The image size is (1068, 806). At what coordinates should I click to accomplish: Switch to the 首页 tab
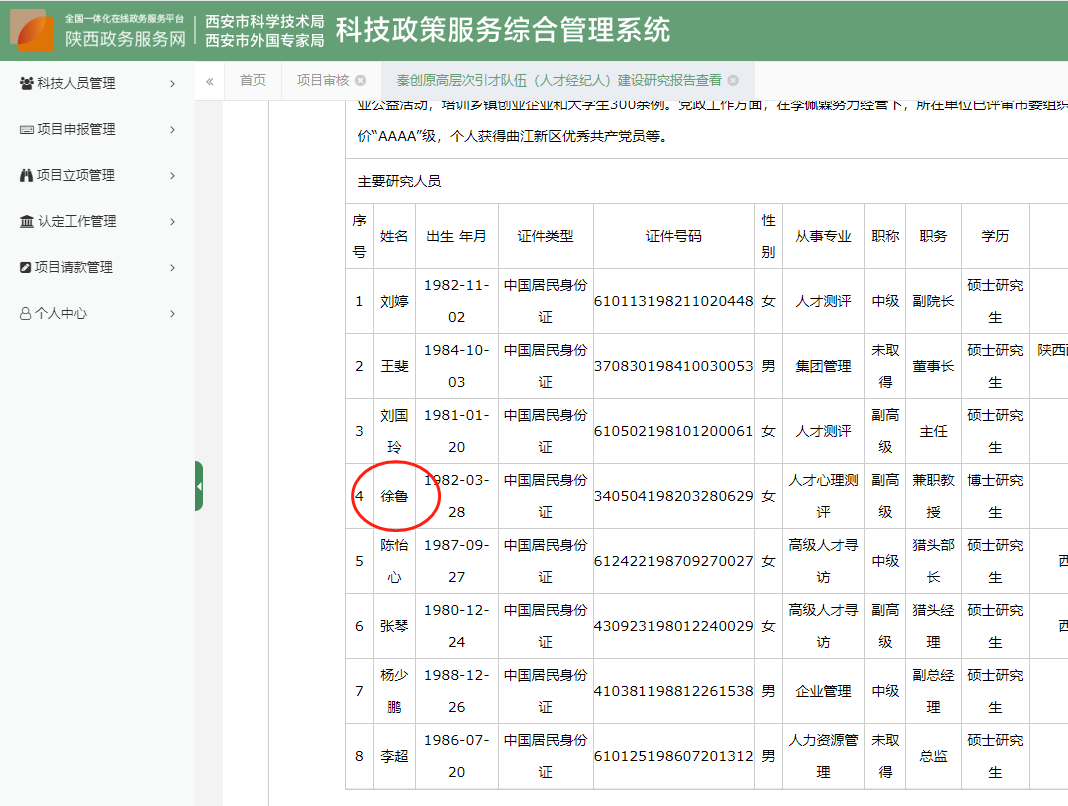[x=252, y=81]
